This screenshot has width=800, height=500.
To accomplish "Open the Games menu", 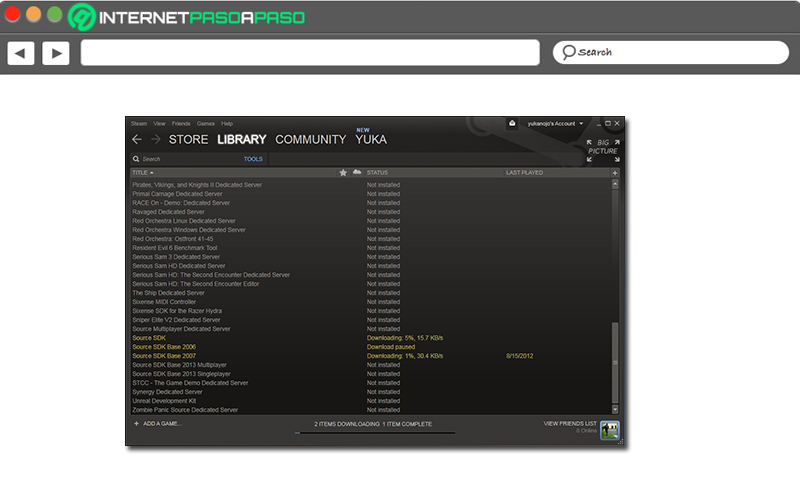I will pyautogui.click(x=206, y=123).
